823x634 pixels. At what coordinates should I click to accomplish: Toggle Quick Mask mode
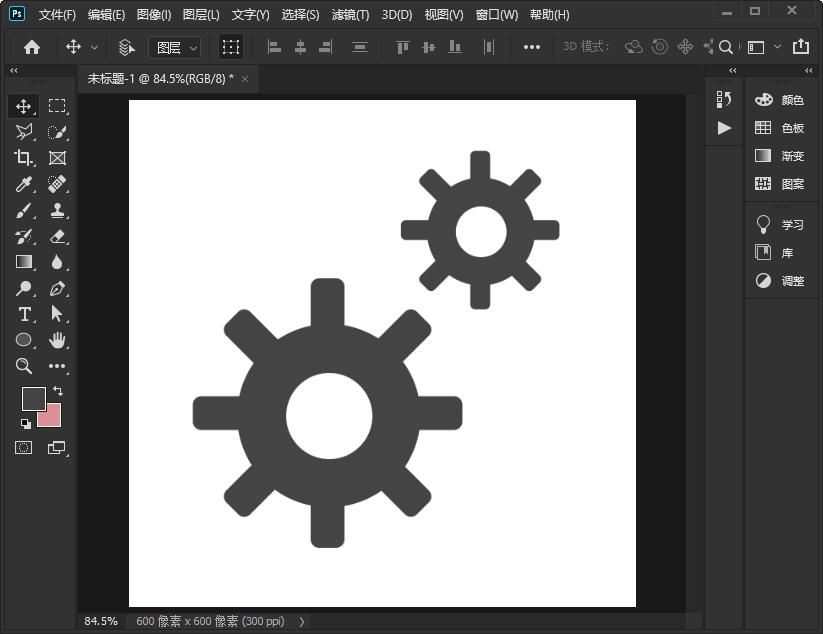coord(23,448)
